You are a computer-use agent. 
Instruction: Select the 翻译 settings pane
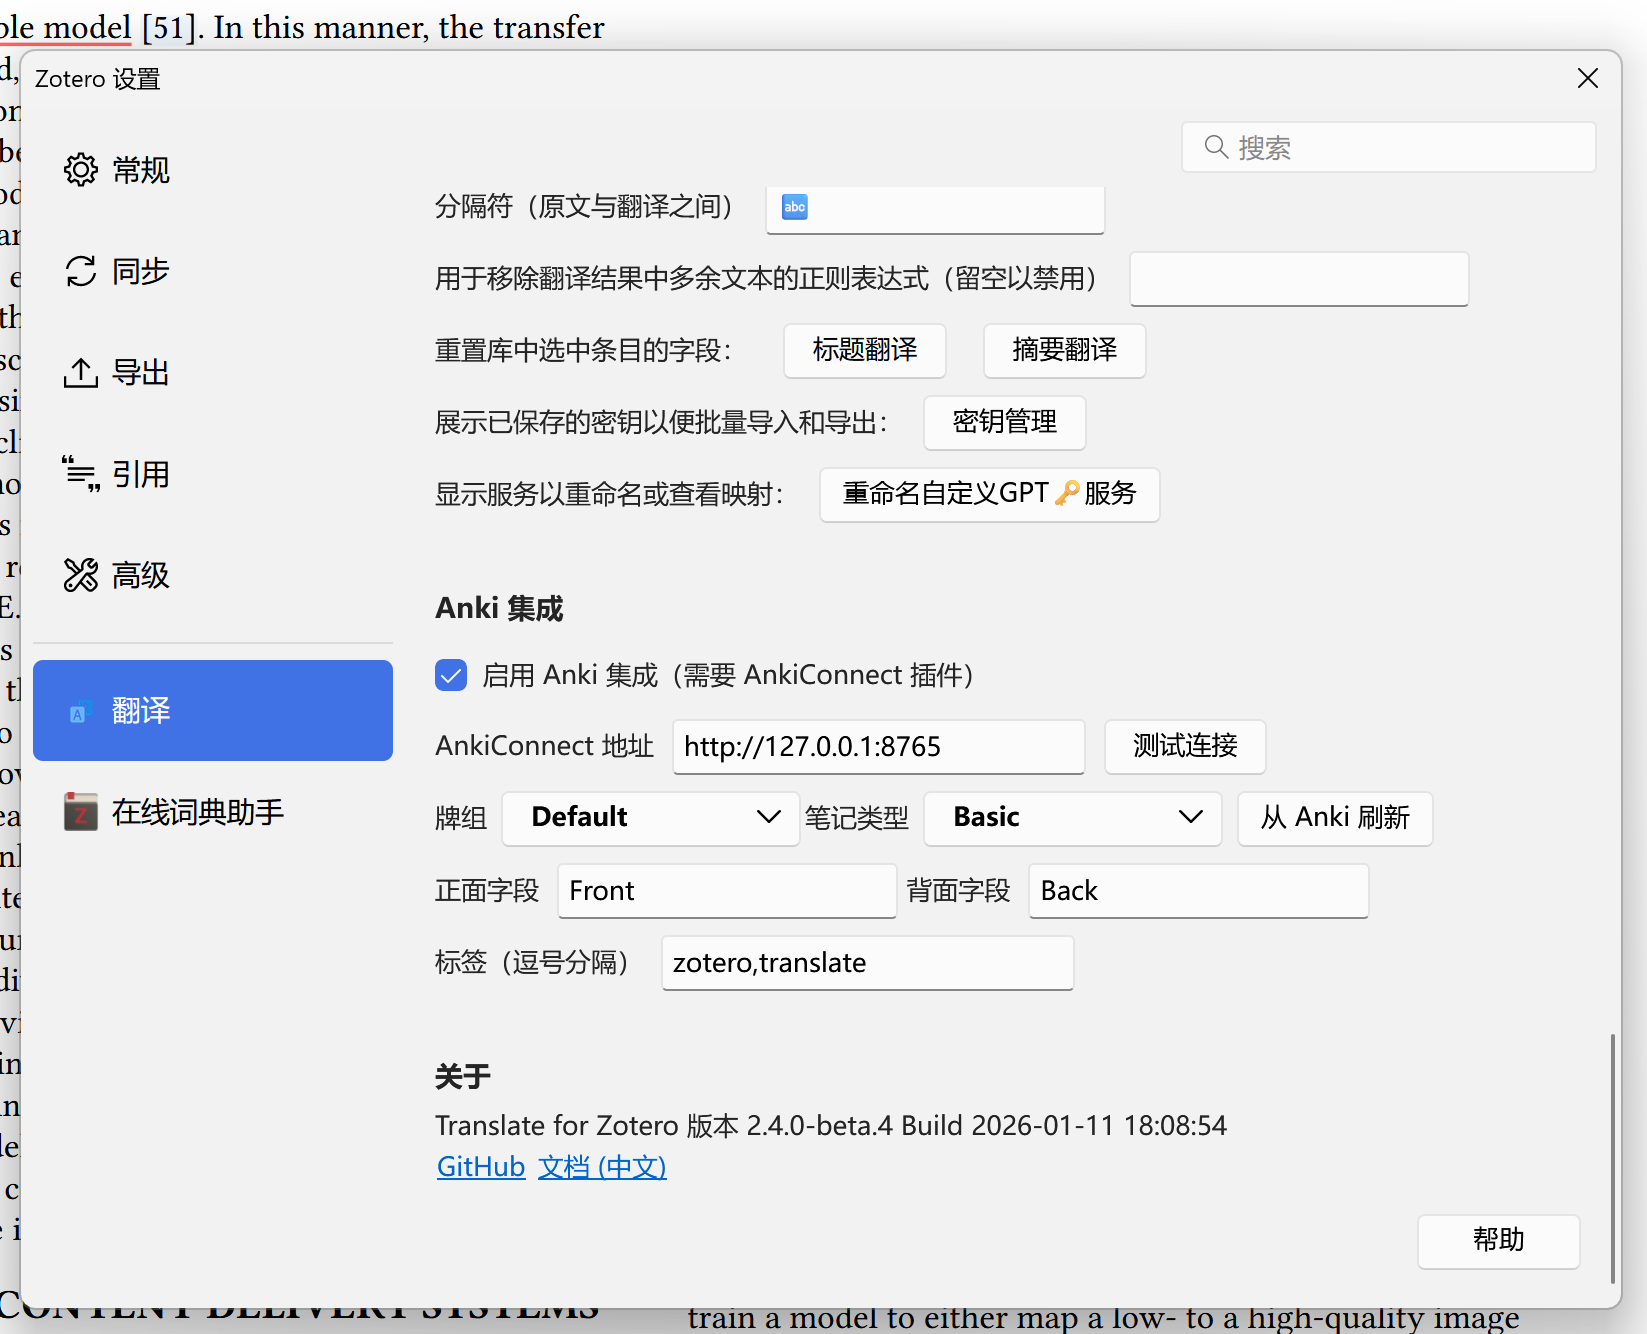(x=213, y=711)
